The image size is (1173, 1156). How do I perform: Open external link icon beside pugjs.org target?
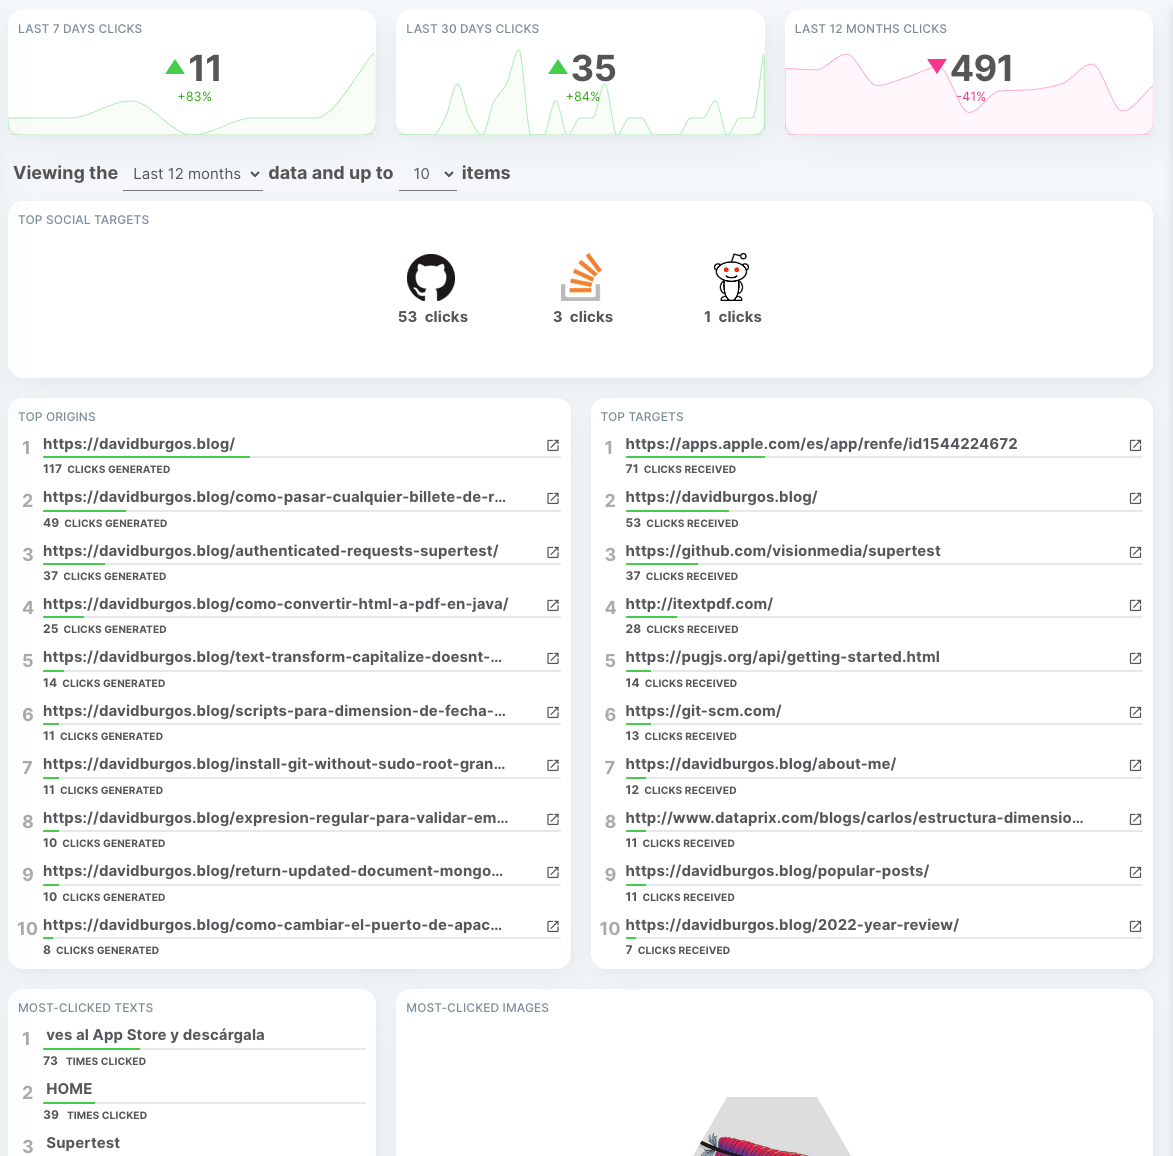(1136, 658)
